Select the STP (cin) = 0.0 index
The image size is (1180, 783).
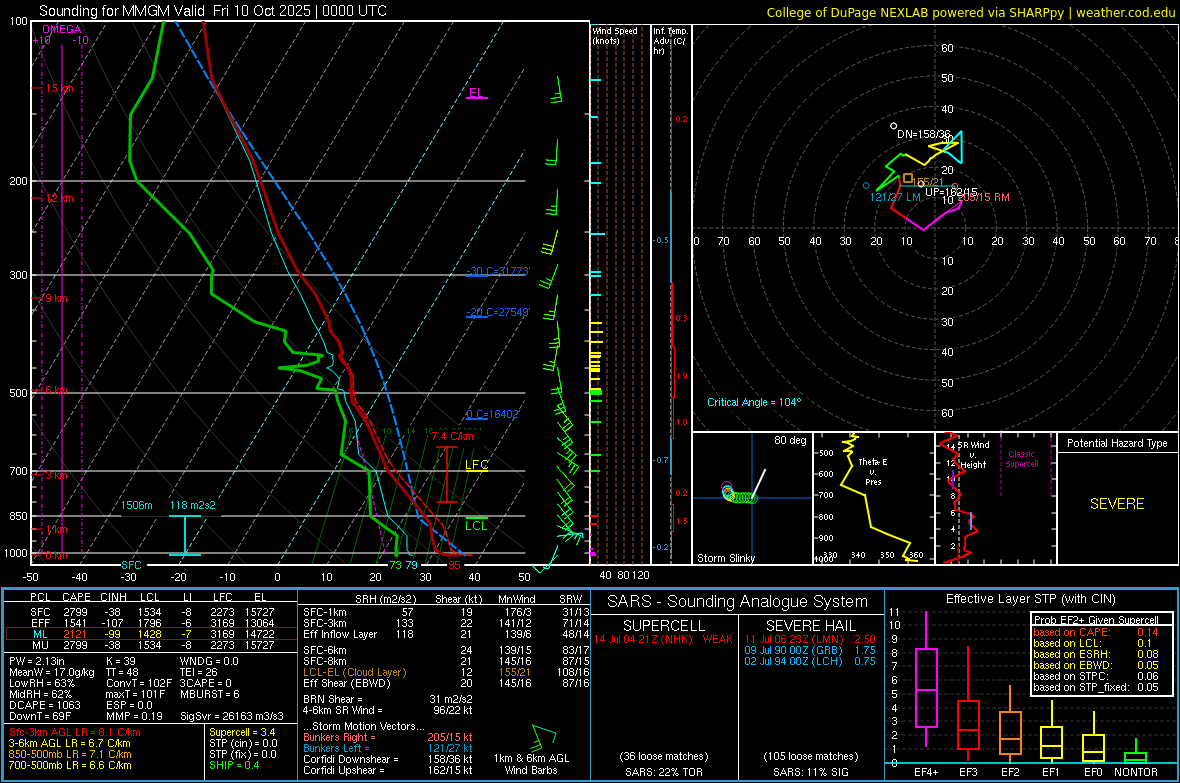pyautogui.click(x=243, y=743)
